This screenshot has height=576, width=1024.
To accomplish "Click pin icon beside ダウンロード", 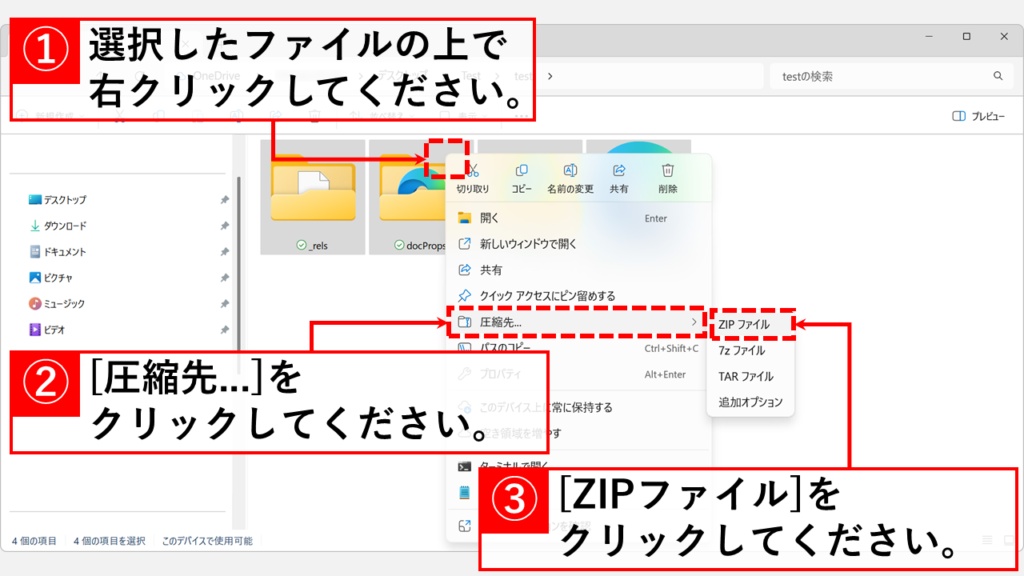I will click(224, 226).
